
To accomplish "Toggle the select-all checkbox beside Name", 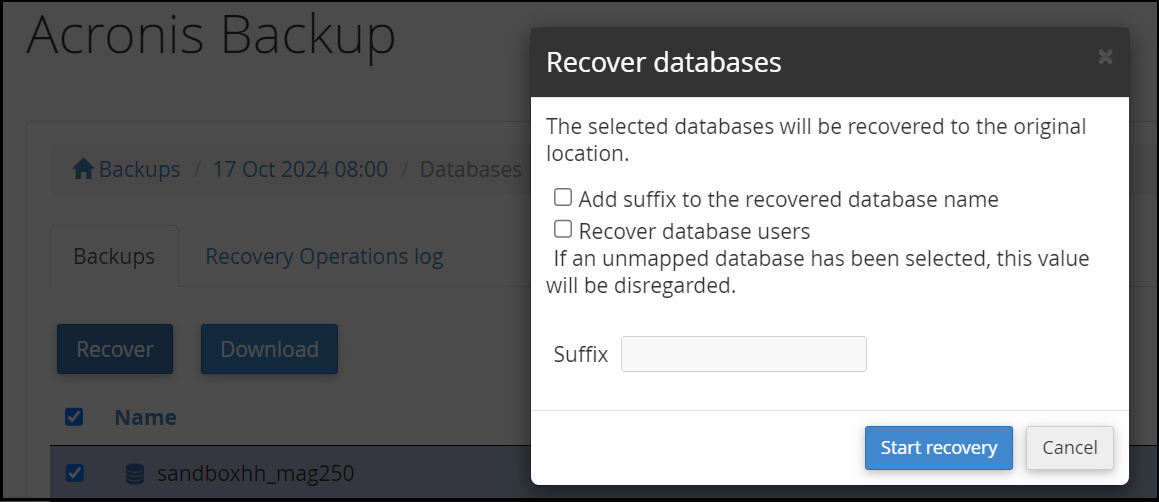I will tap(74, 417).
